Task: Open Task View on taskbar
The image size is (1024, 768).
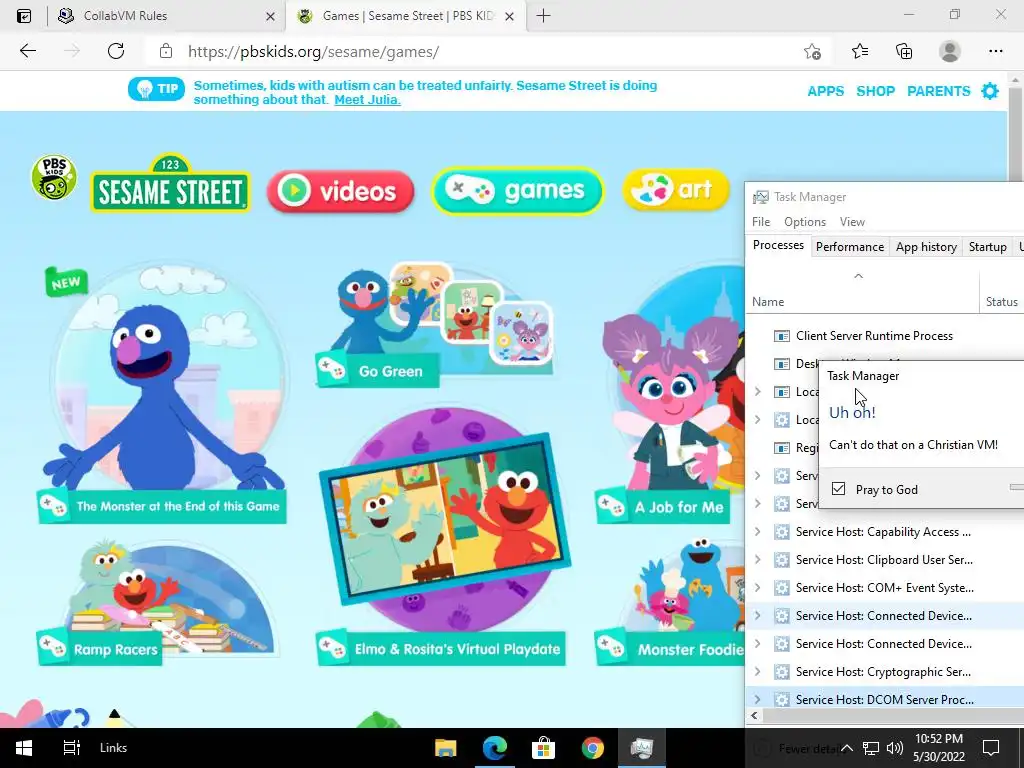Action: click(x=71, y=748)
